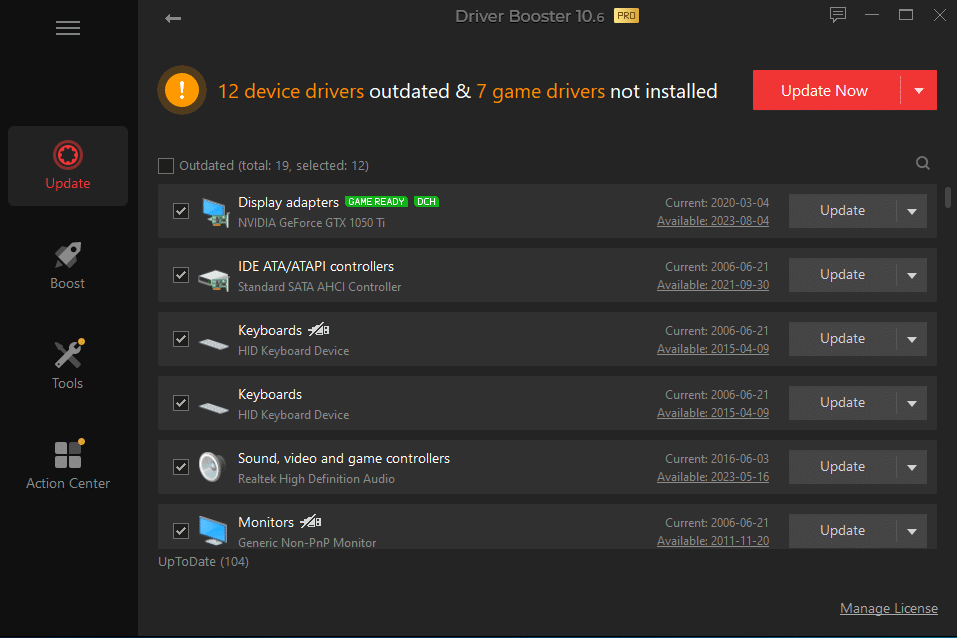Click the UpToDate (104) section label

coord(203,562)
